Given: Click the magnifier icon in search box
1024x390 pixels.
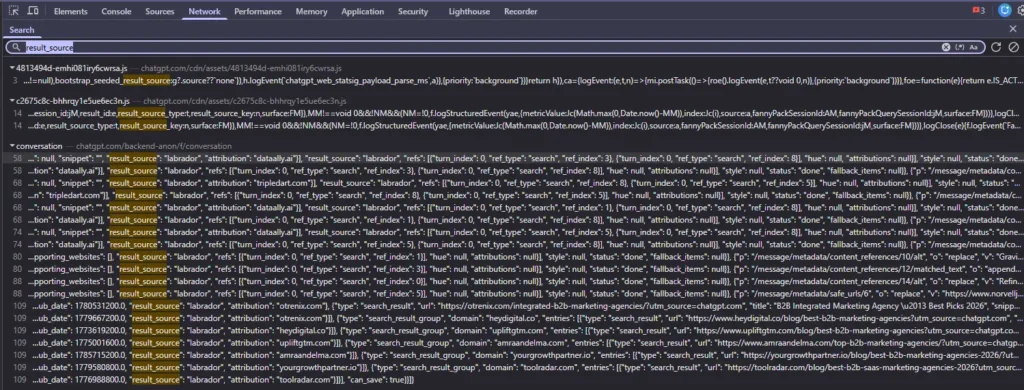Looking at the screenshot, I should 15,48.
